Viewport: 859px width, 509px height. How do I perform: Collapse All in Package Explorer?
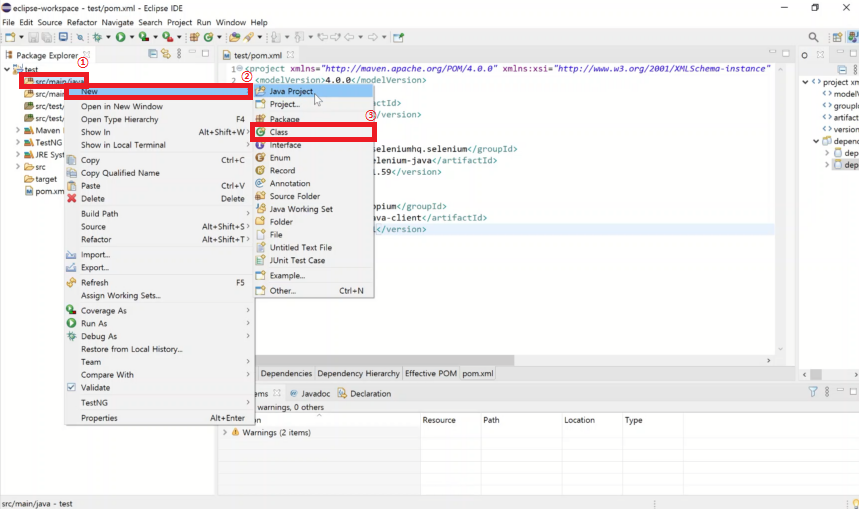click(153, 54)
